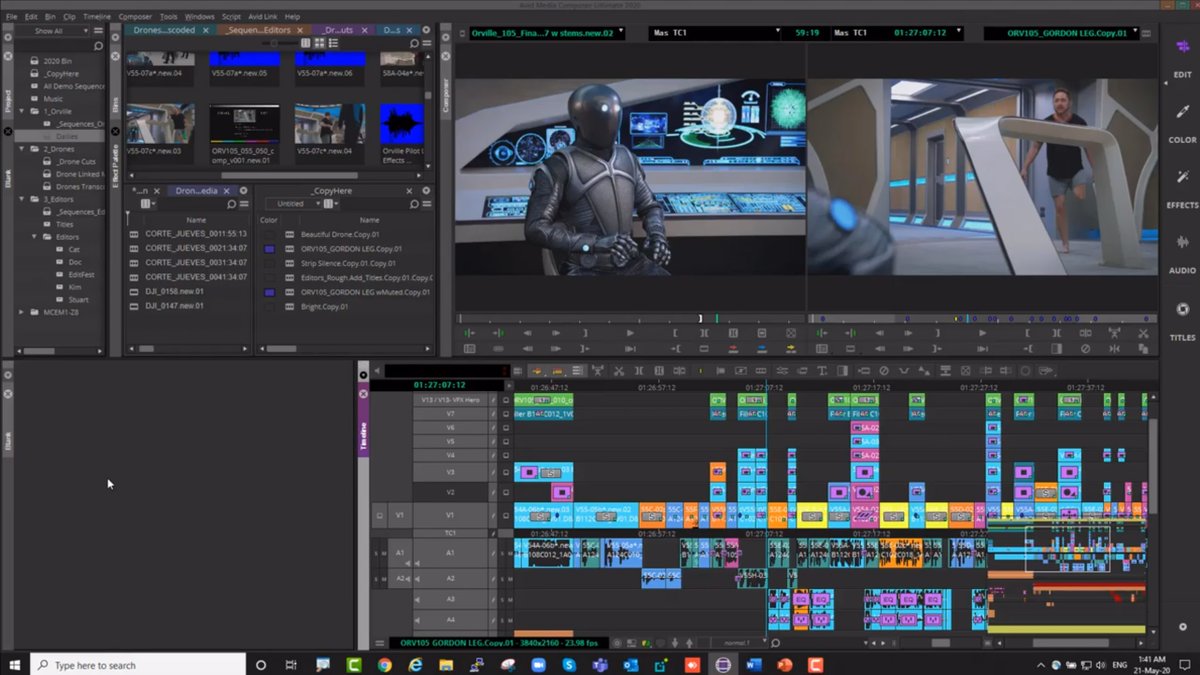Open the Show All filter dropdown
The image size is (1200, 675).
click(x=53, y=31)
